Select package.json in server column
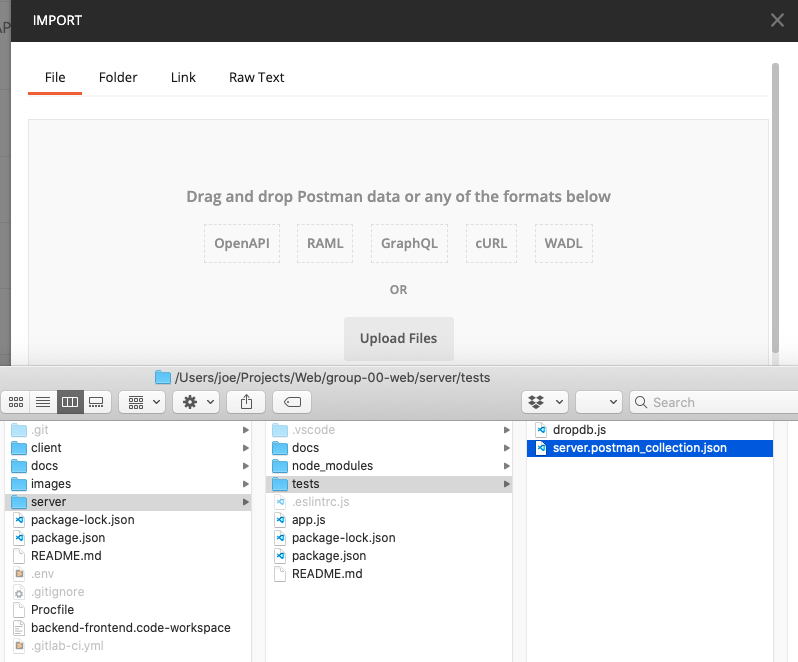 pos(389,556)
